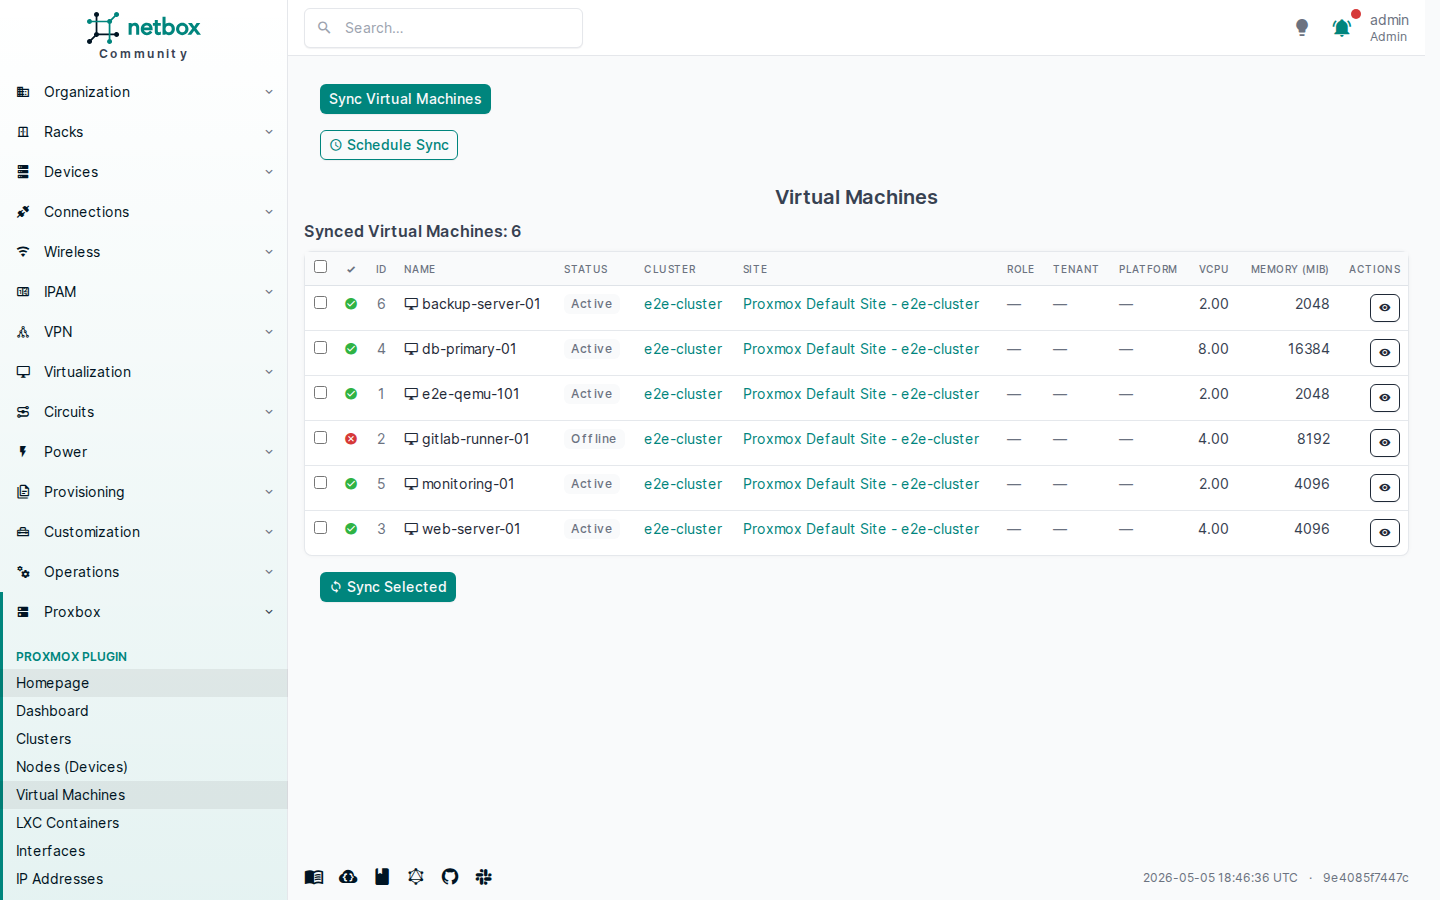Screen dimensions: 1440x900
Task: Open the Slack icon in footer
Action: click(x=484, y=877)
